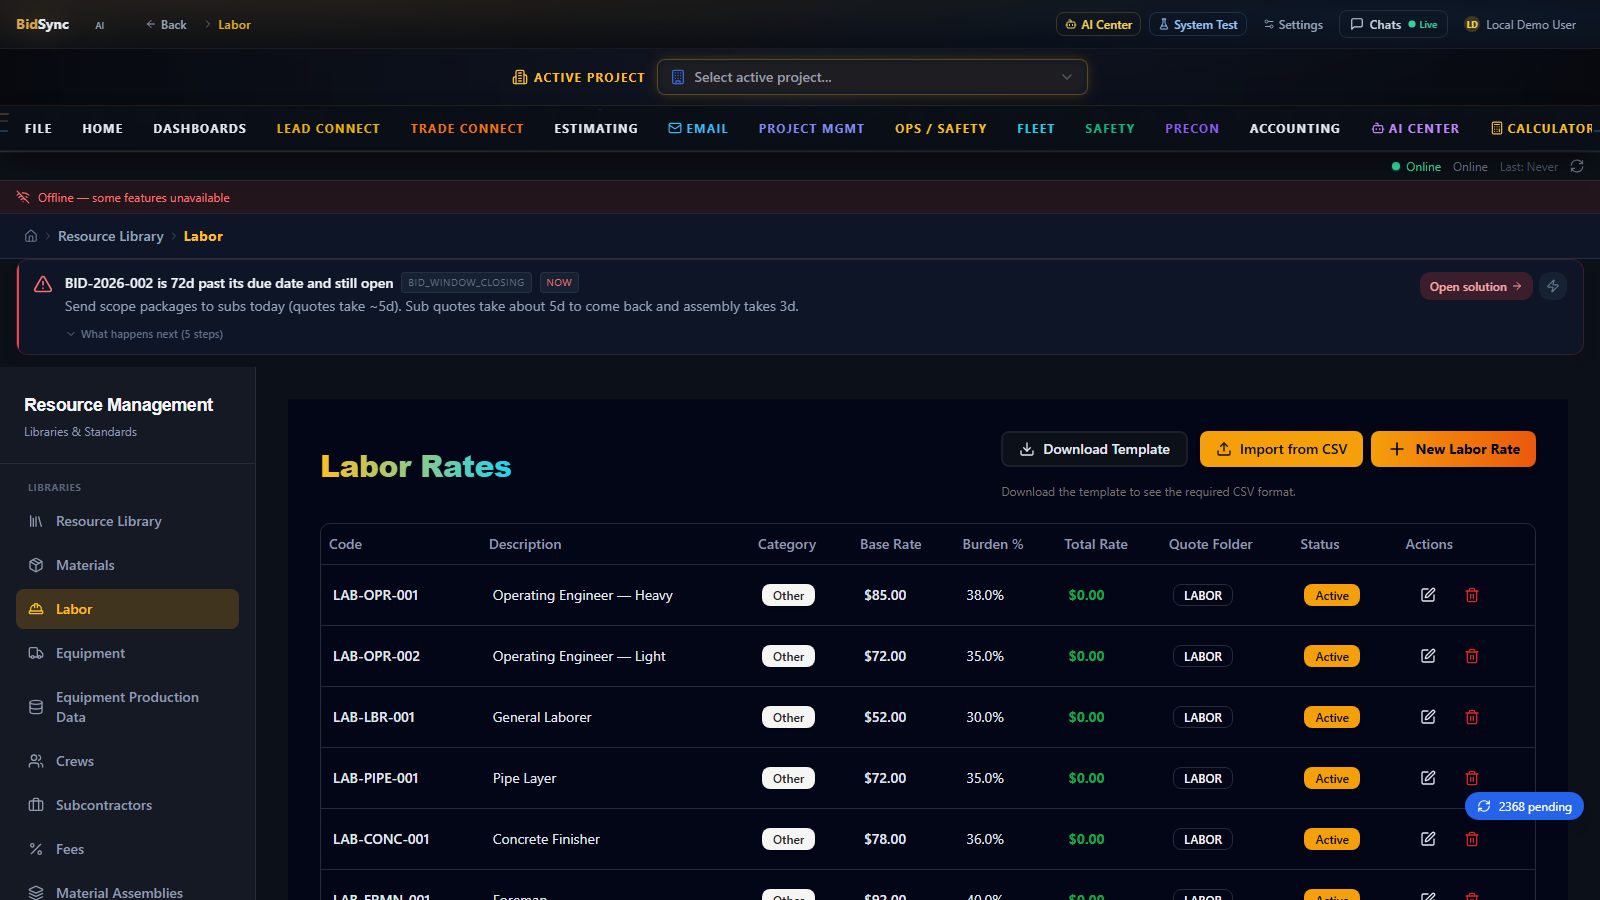Open System Test
Image resolution: width=1600 pixels, height=900 pixels.
point(1197,24)
